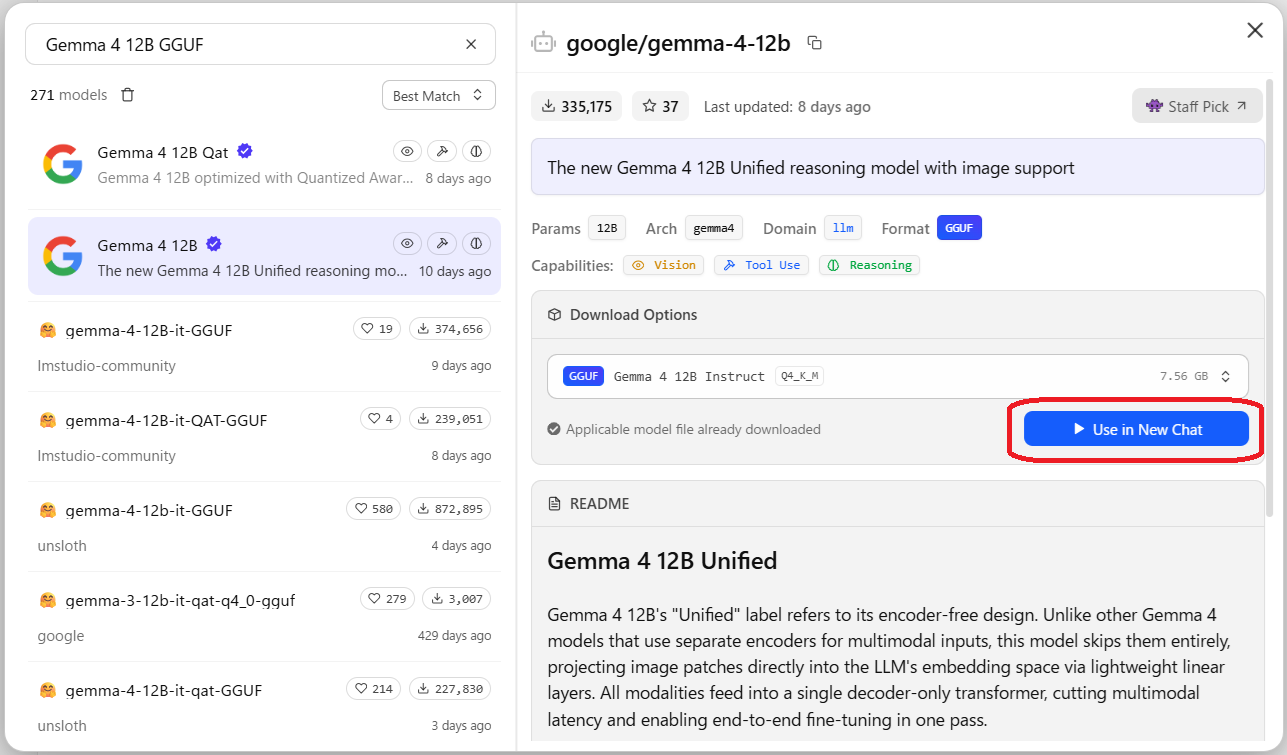The image size is (1287, 755).
Task: Click the GGUF format badge
Action: pos(959,228)
